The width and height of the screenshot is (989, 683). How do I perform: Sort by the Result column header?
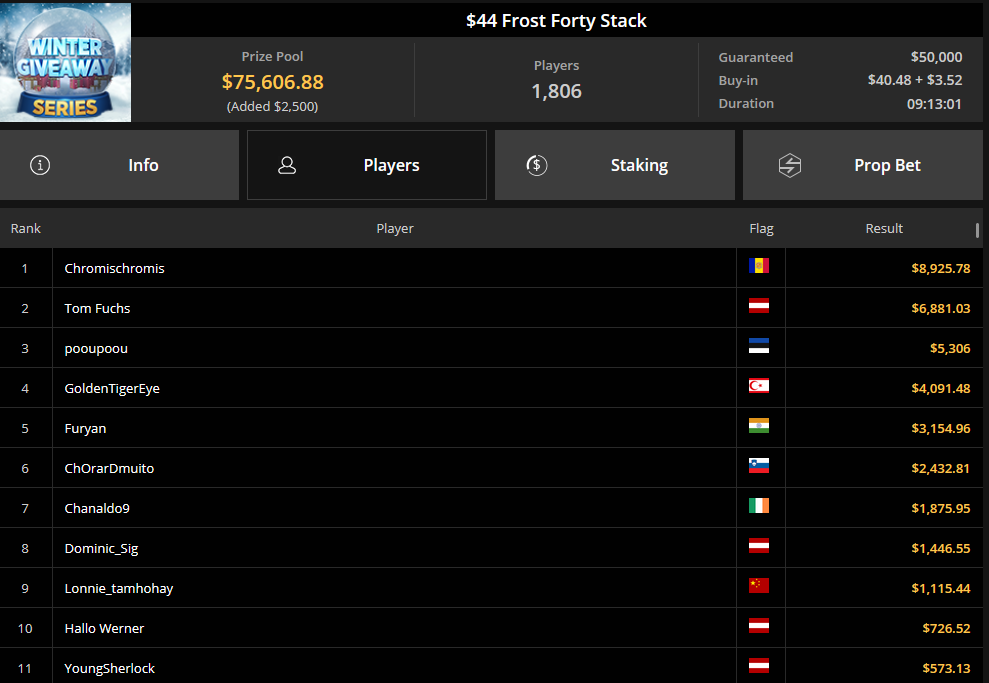coord(884,228)
